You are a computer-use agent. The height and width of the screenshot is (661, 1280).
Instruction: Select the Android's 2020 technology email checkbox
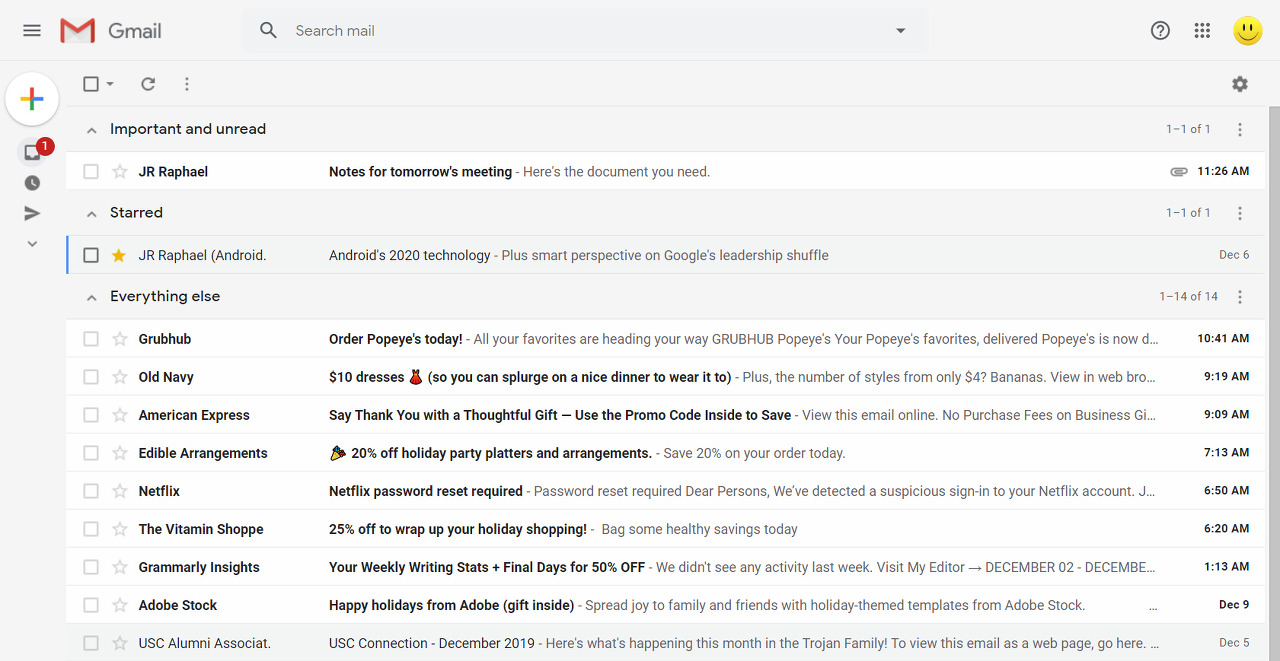pyautogui.click(x=91, y=255)
